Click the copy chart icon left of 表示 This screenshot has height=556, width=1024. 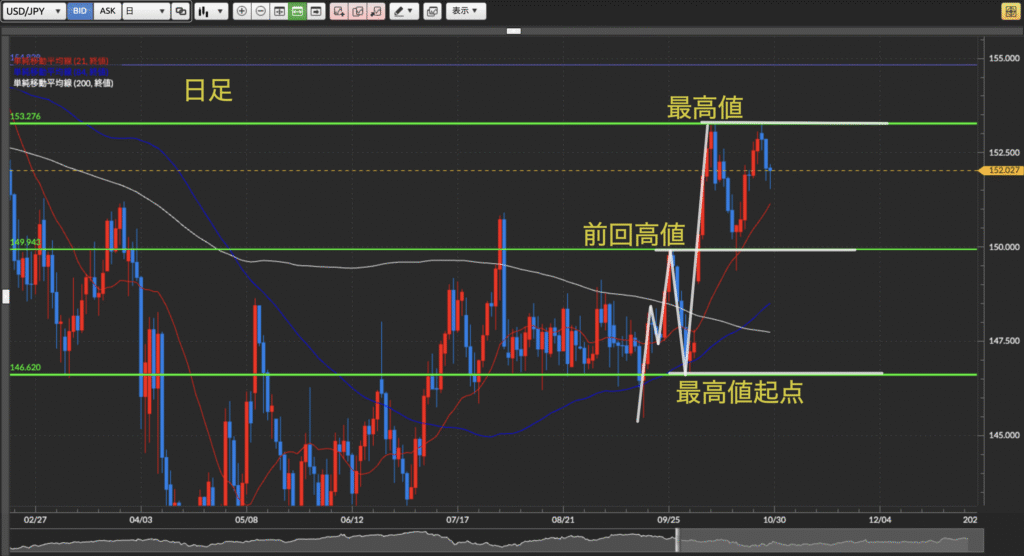pyautogui.click(x=431, y=11)
